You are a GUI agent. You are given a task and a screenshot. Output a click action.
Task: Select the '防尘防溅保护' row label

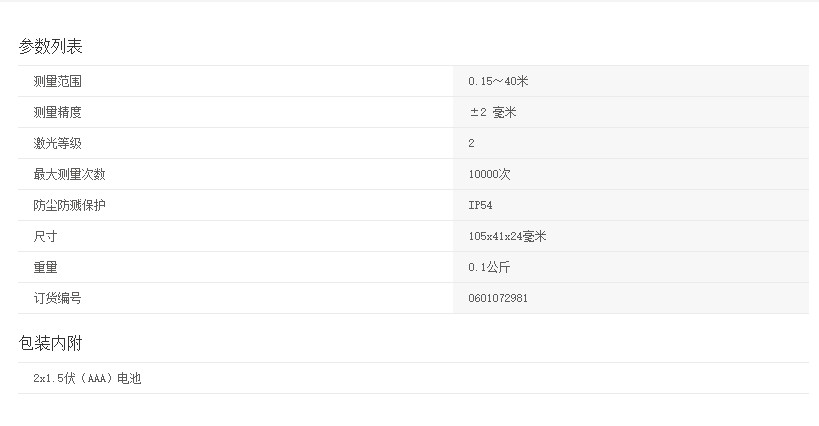pos(69,205)
